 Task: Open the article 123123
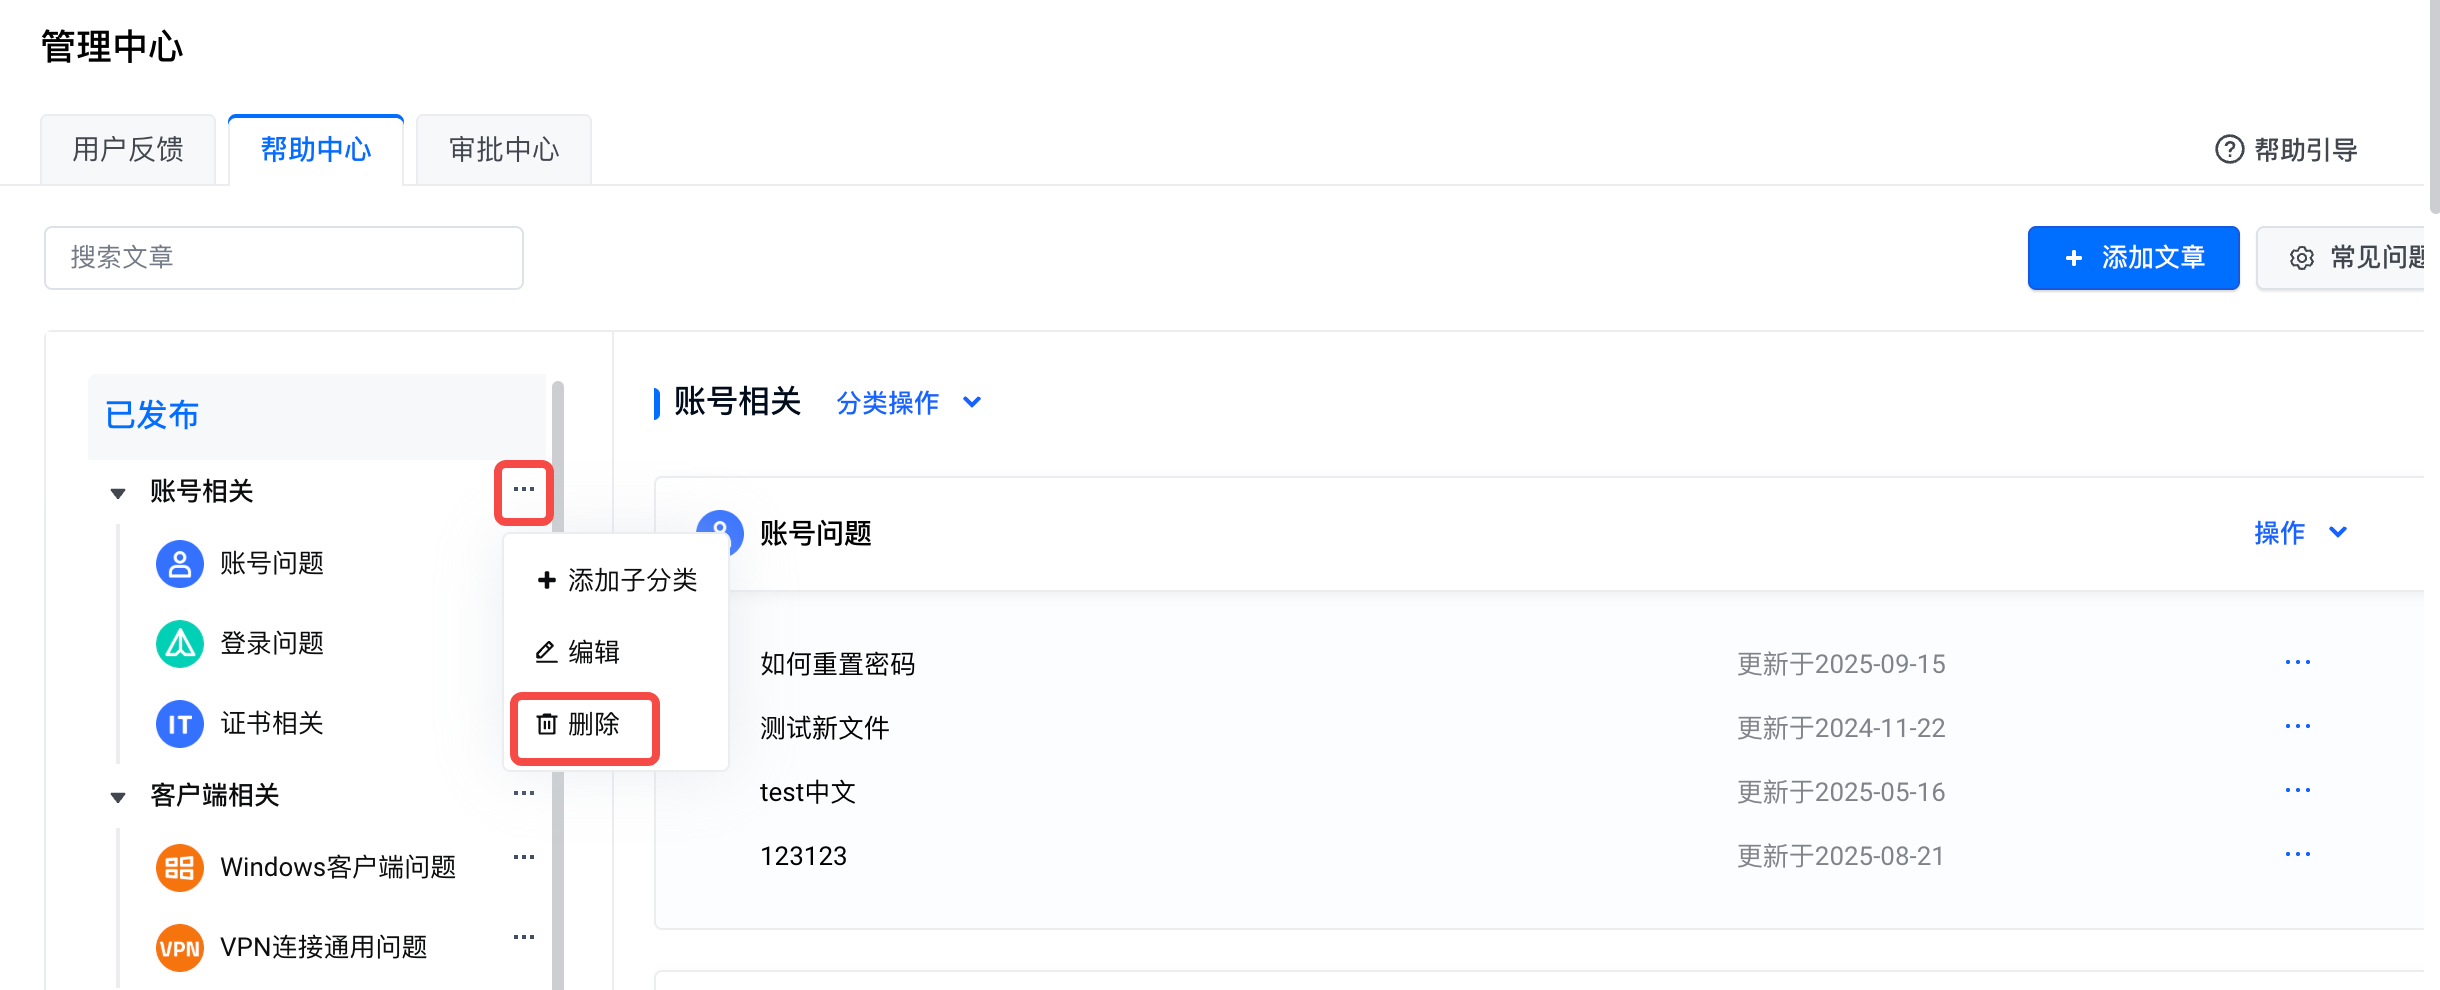pyautogui.click(x=804, y=857)
